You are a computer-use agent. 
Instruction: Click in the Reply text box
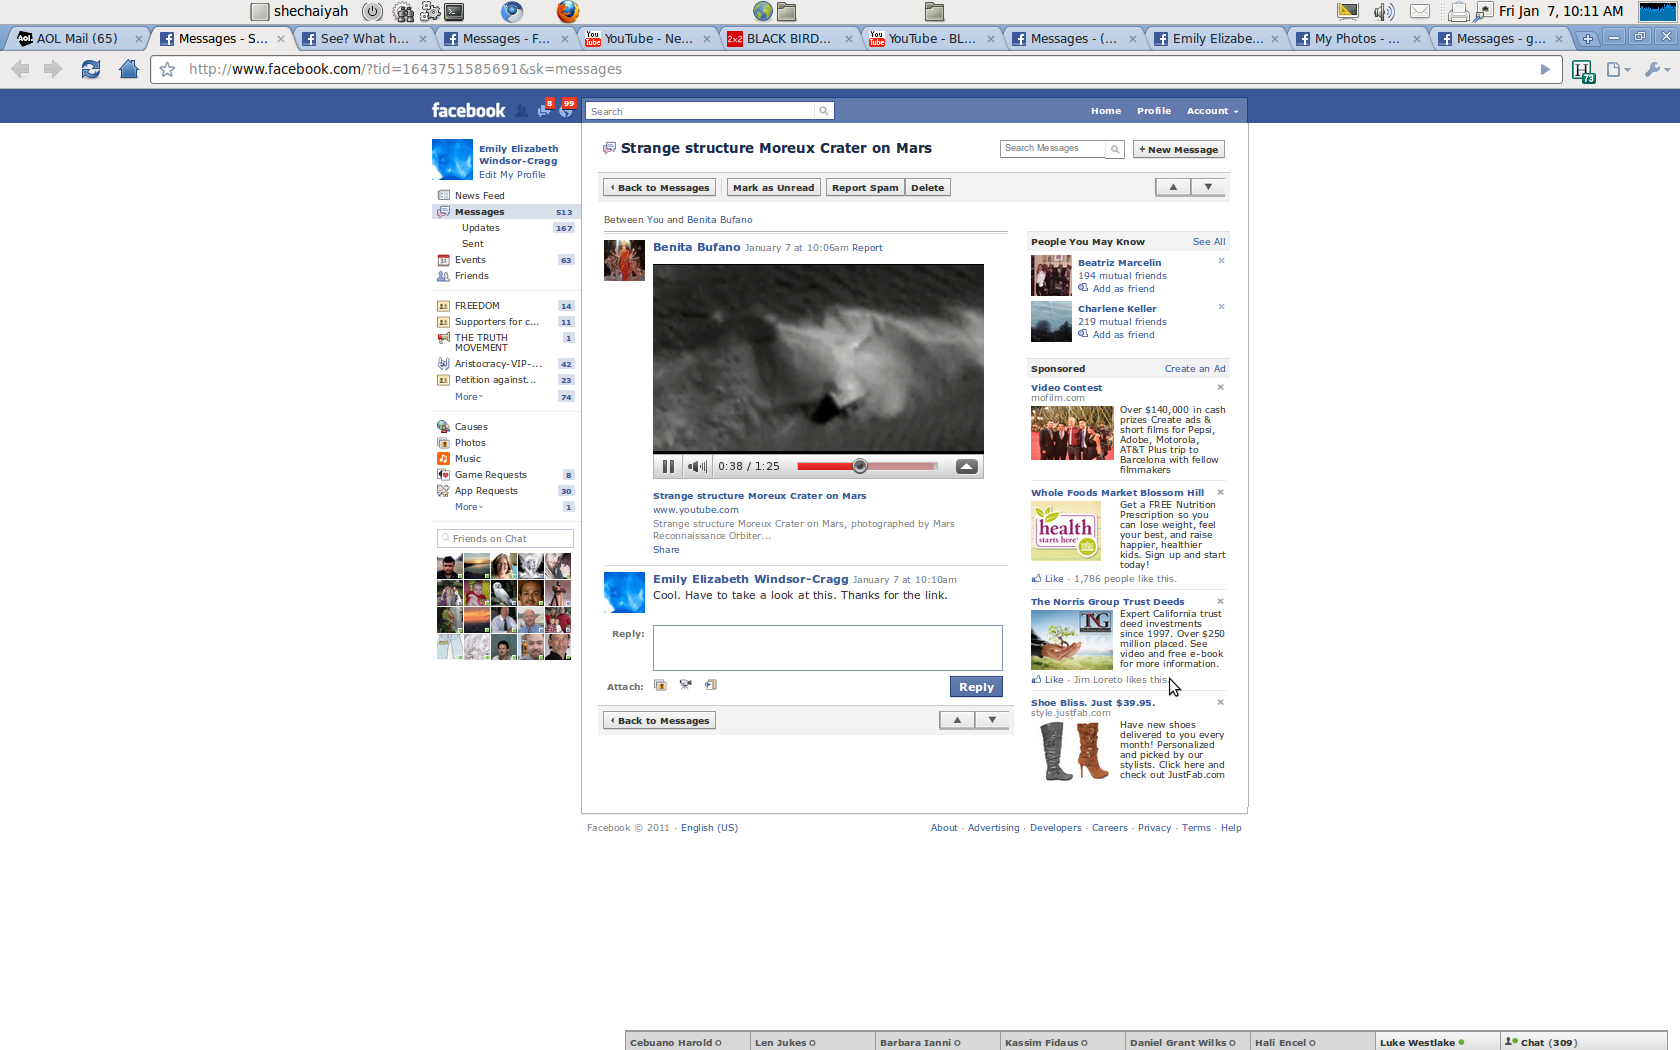pos(827,648)
